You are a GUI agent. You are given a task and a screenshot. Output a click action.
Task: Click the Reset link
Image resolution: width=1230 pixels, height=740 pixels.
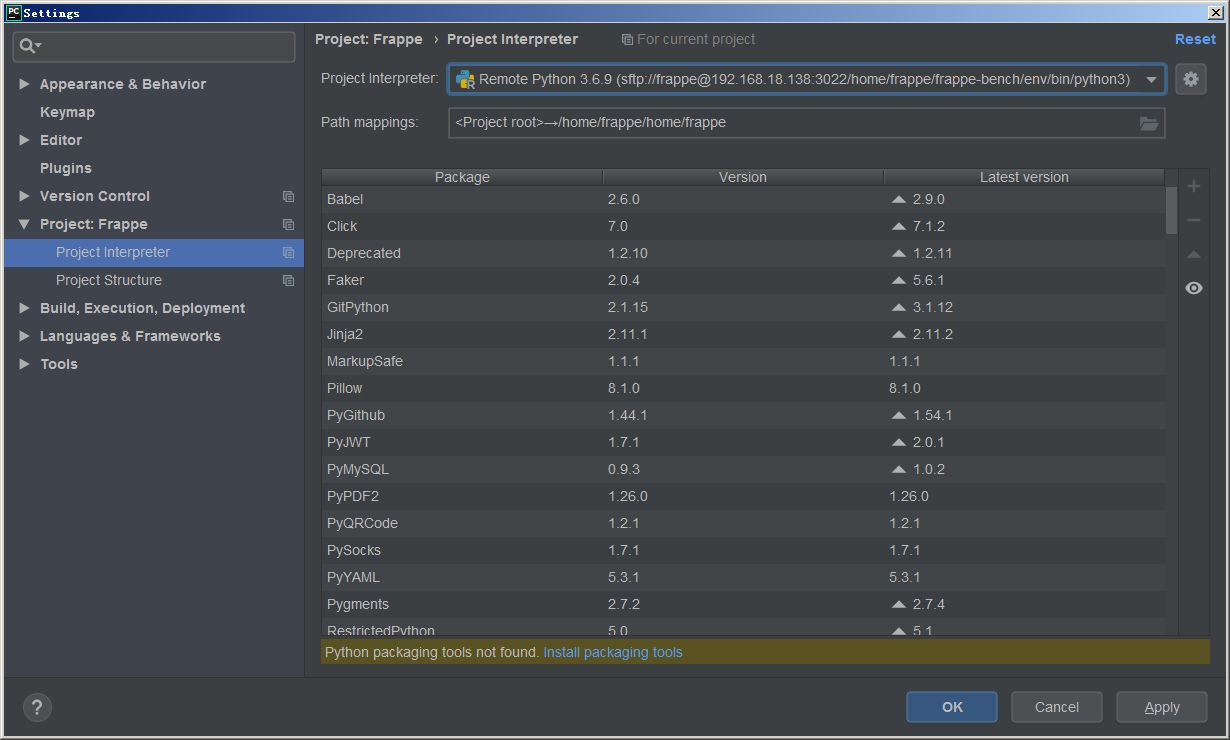point(1195,39)
